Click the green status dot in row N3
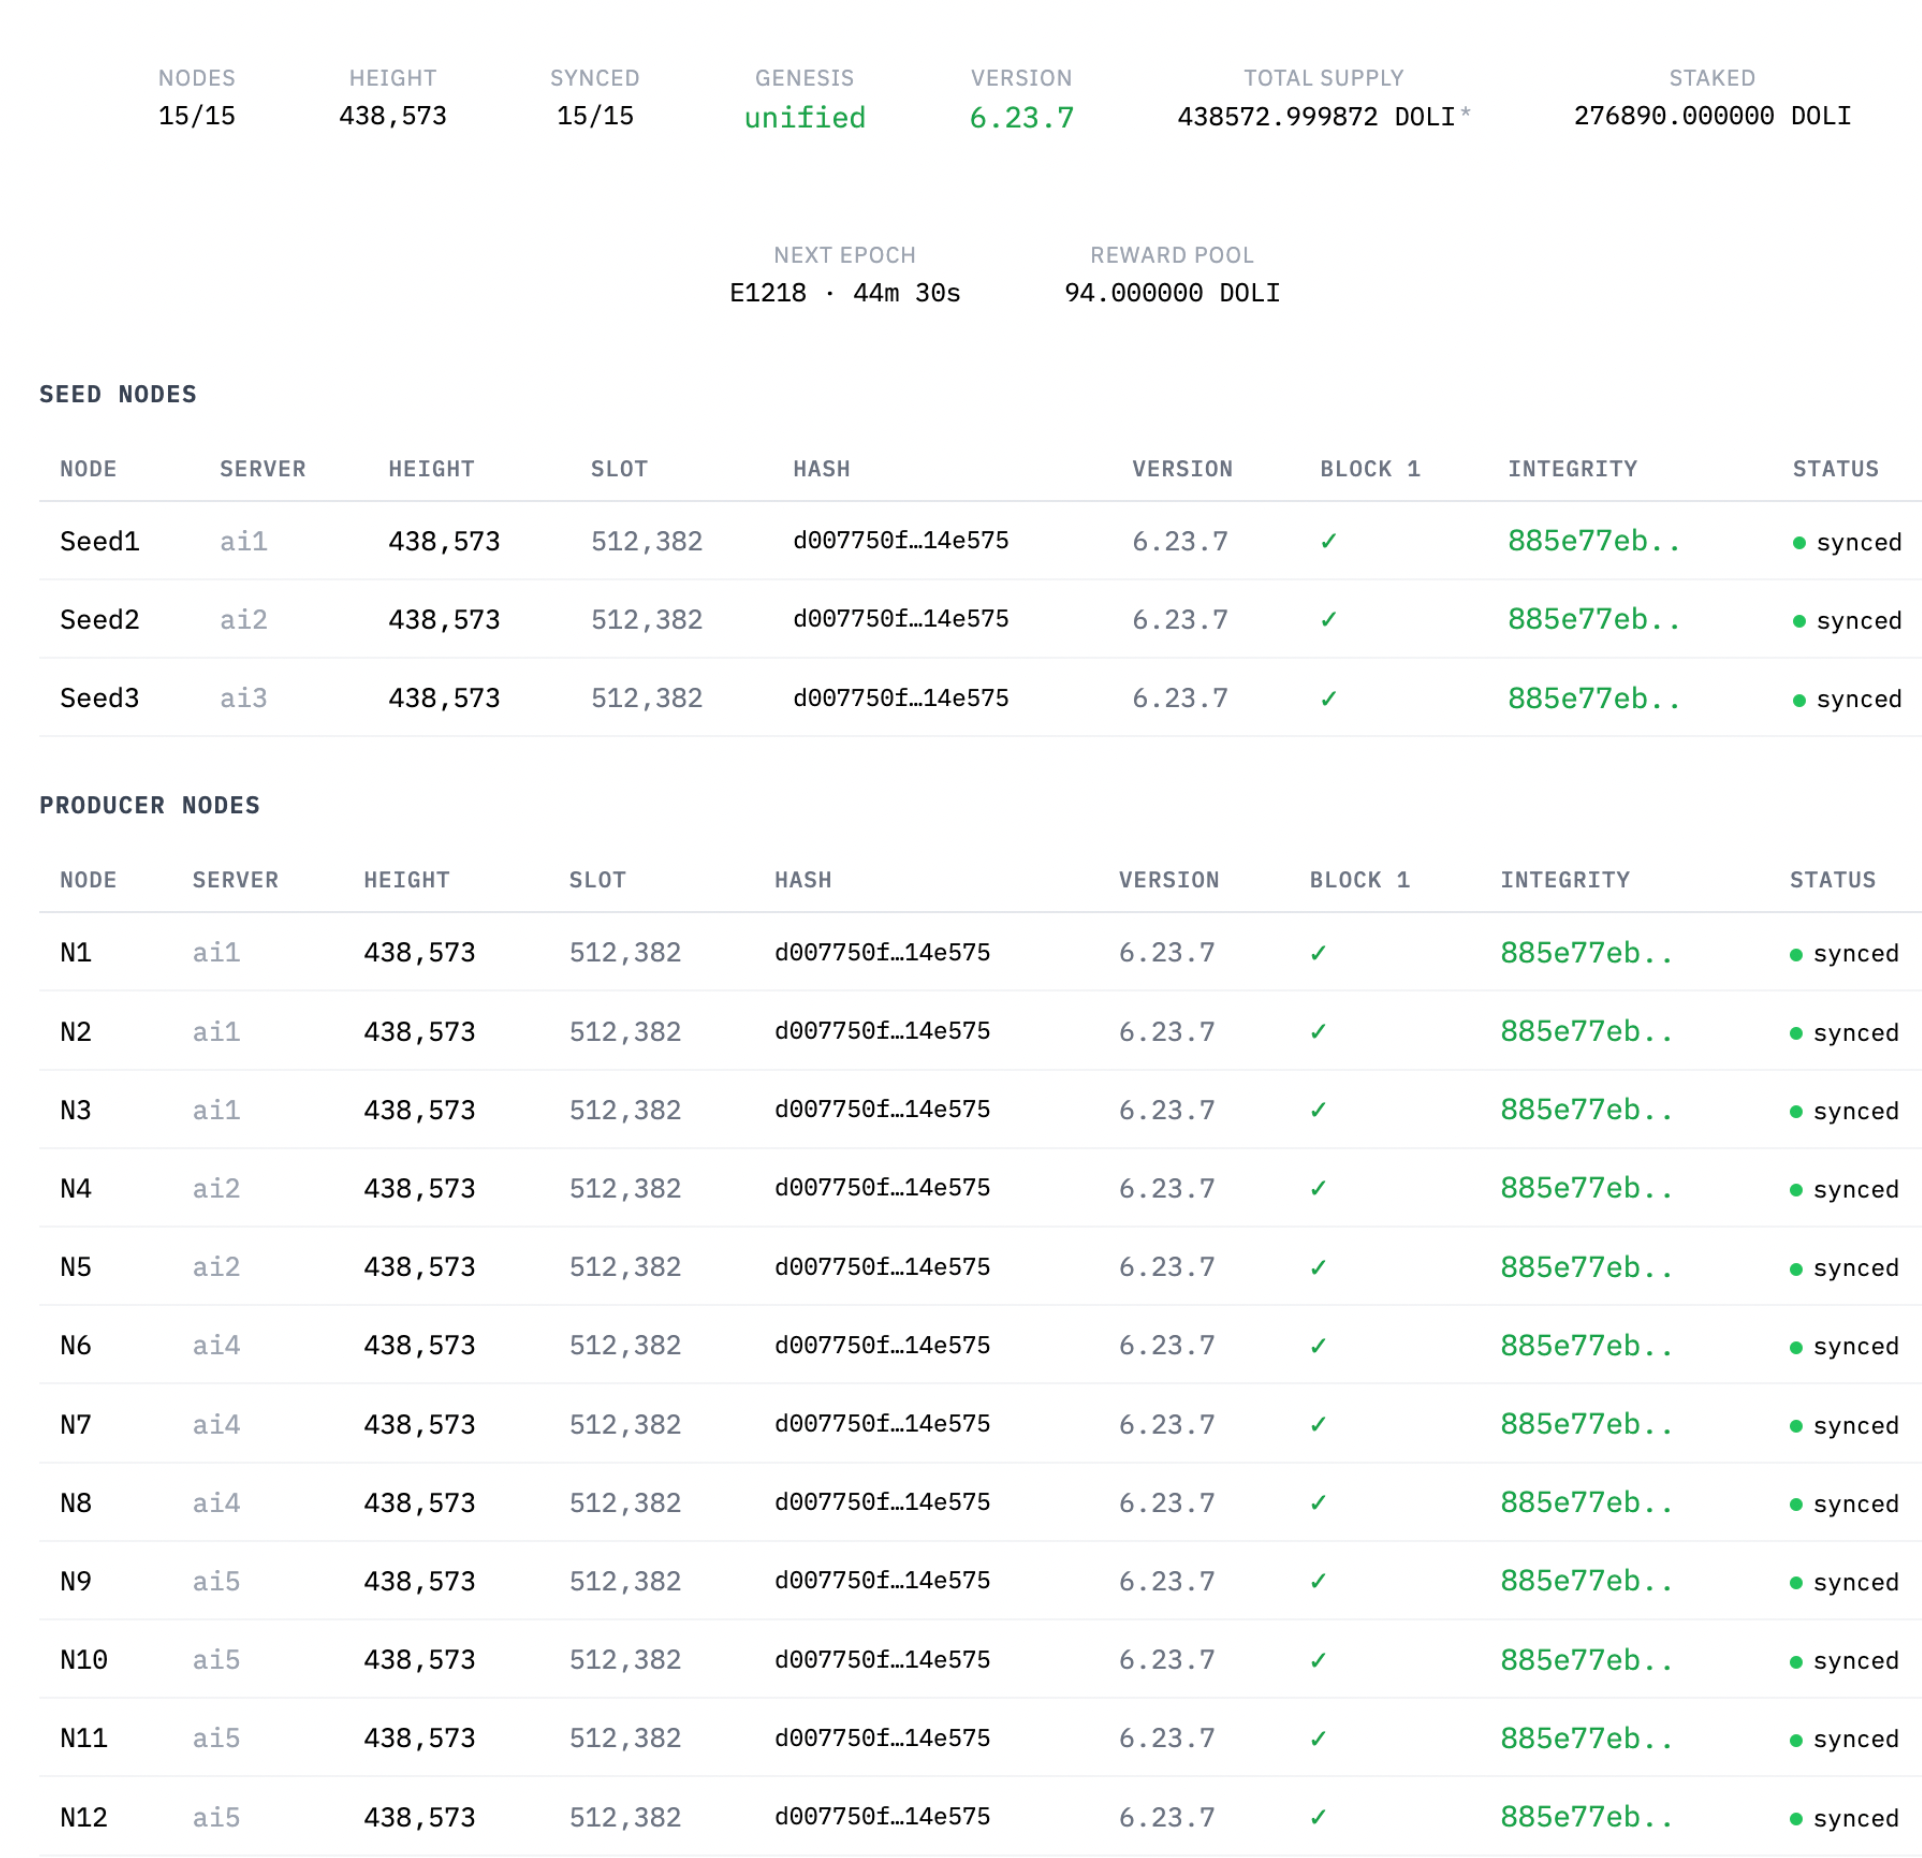Screen dimensions: 1922x1858 click(x=1796, y=1112)
